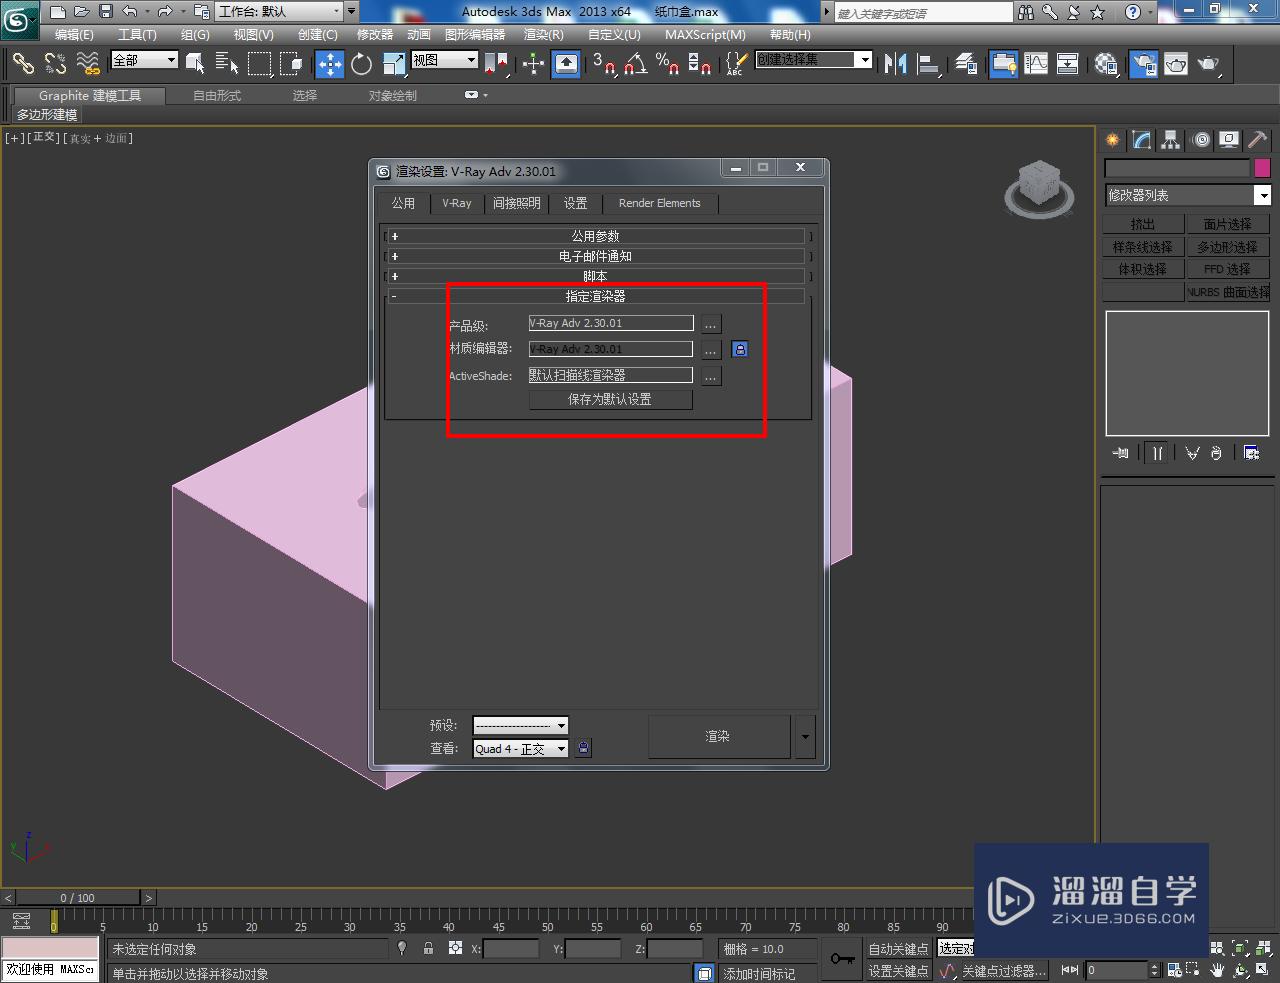
Task: Activate Select and Rotate tool
Action: coord(361,64)
